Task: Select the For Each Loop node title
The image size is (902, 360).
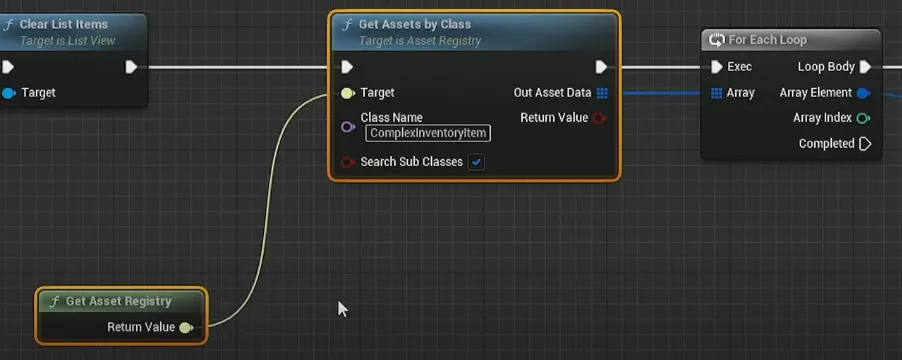Action: tap(767, 40)
